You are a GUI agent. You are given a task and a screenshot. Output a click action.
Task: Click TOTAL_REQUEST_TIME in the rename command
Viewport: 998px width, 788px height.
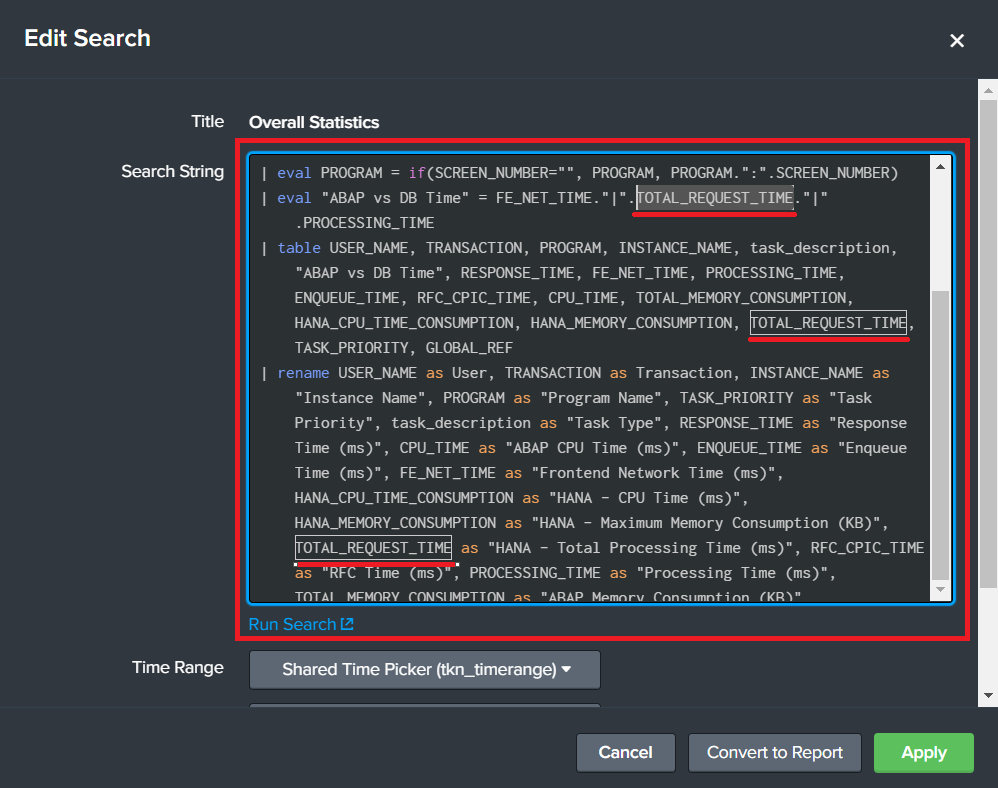[x=373, y=548]
